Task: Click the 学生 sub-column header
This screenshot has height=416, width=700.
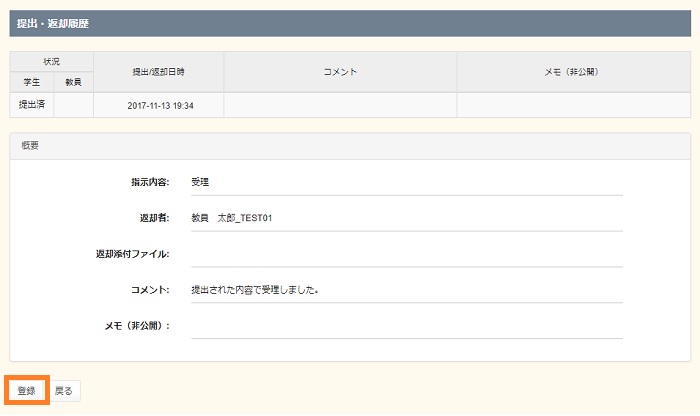Action: tap(31, 82)
